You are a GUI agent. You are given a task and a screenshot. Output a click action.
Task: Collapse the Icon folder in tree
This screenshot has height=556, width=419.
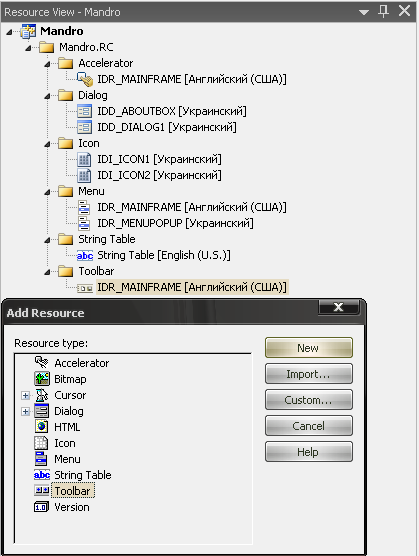[47, 144]
